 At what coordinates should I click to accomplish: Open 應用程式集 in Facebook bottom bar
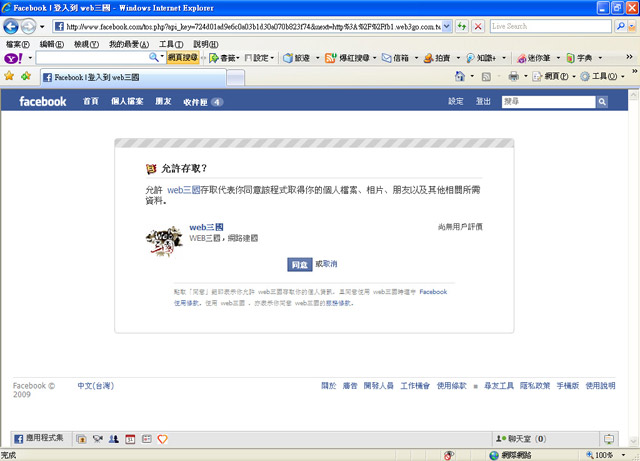click(x=39, y=439)
